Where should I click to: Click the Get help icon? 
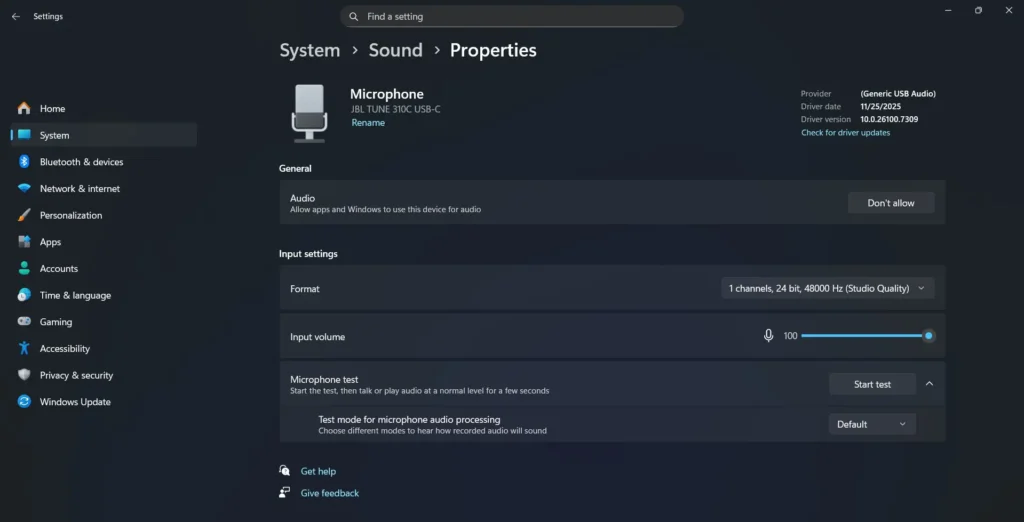pos(284,470)
